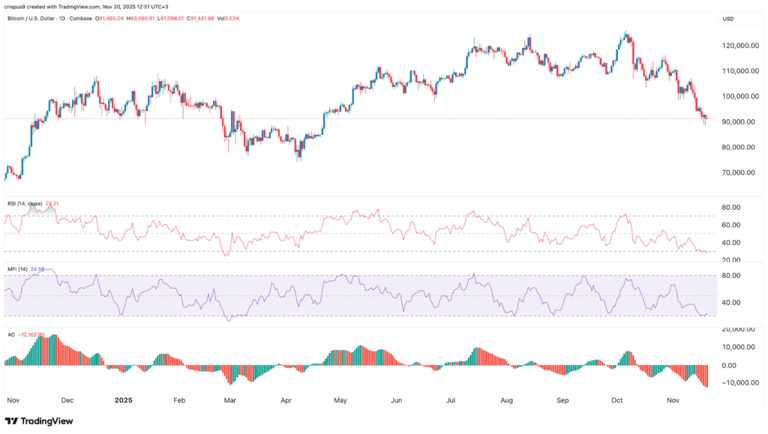The image size is (768, 434).
Task: Click the MFI value '24.56'
Action: (38, 269)
